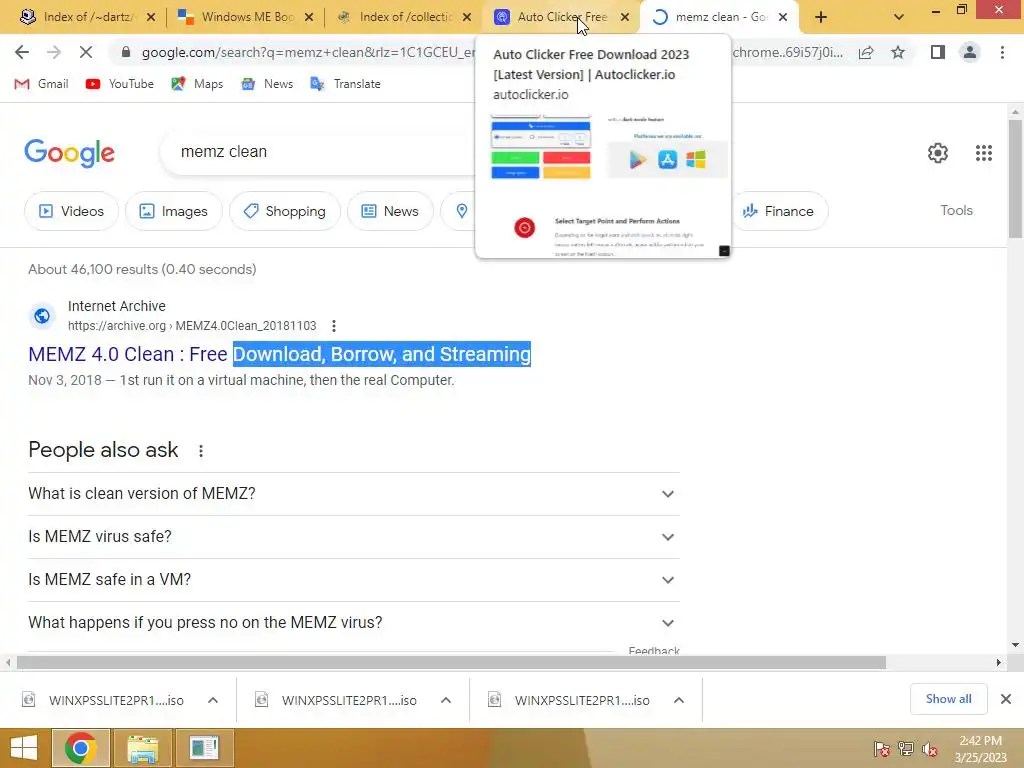Open Chrome side panel
1024x768 pixels.
[x=938, y=52]
